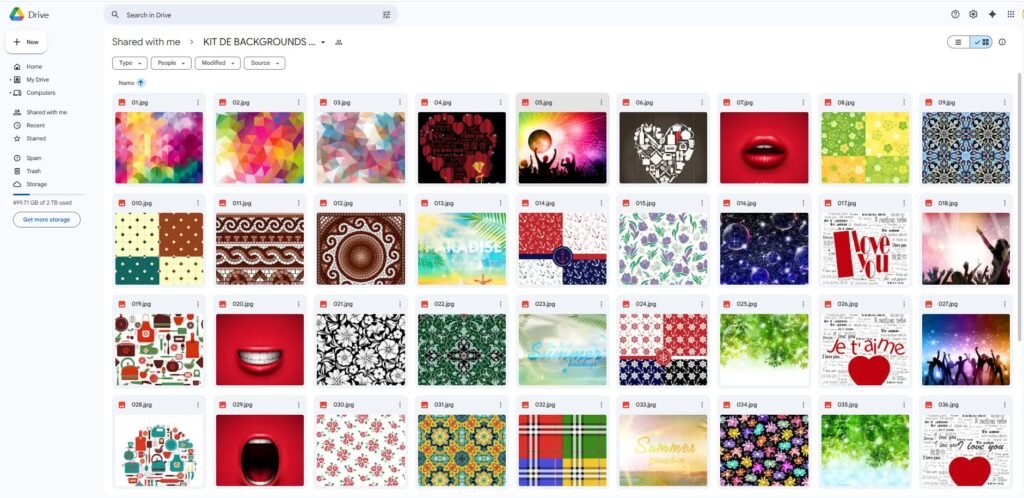Click Get more storage button
Image resolution: width=1024 pixels, height=498 pixels.
point(46,219)
